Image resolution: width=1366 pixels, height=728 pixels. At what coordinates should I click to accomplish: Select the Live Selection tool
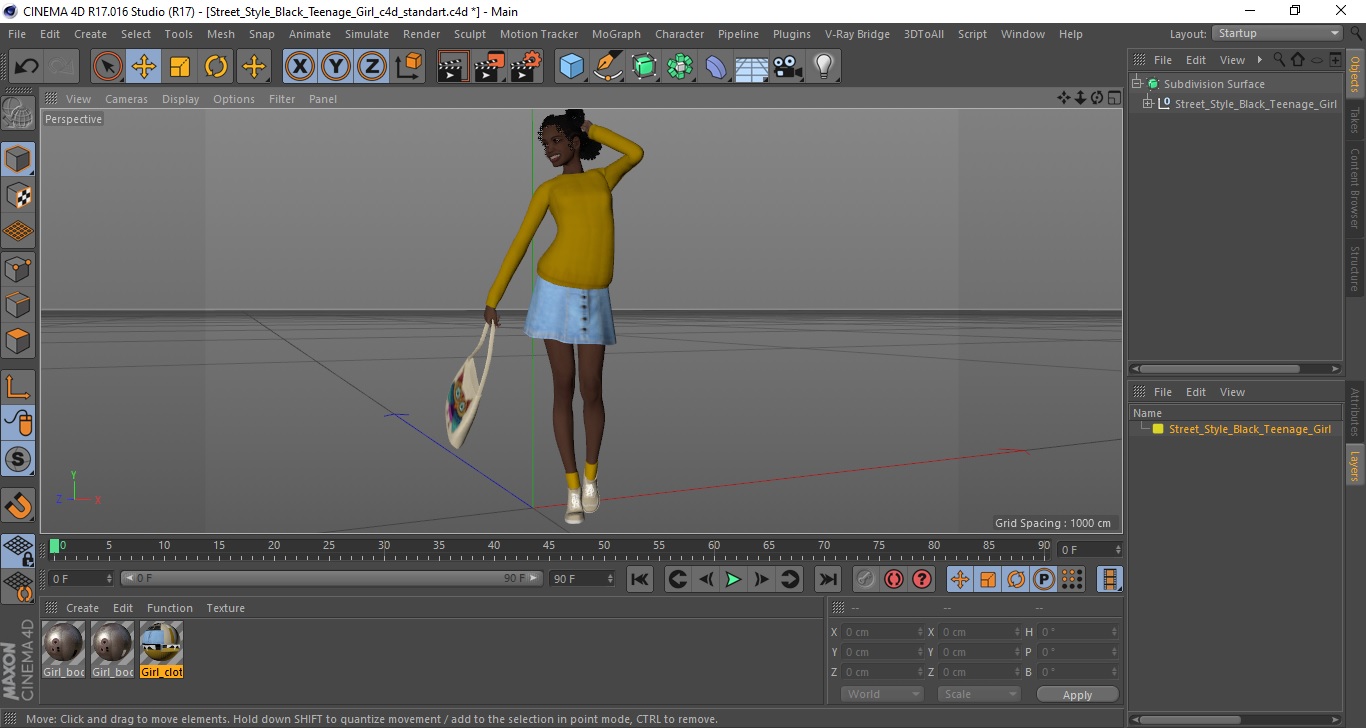pos(108,67)
